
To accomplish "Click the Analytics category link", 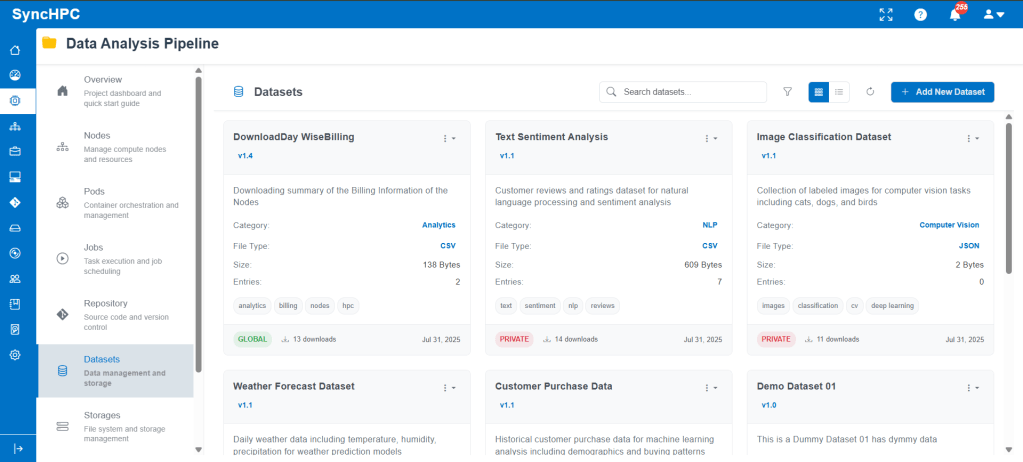I will [438, 225].
